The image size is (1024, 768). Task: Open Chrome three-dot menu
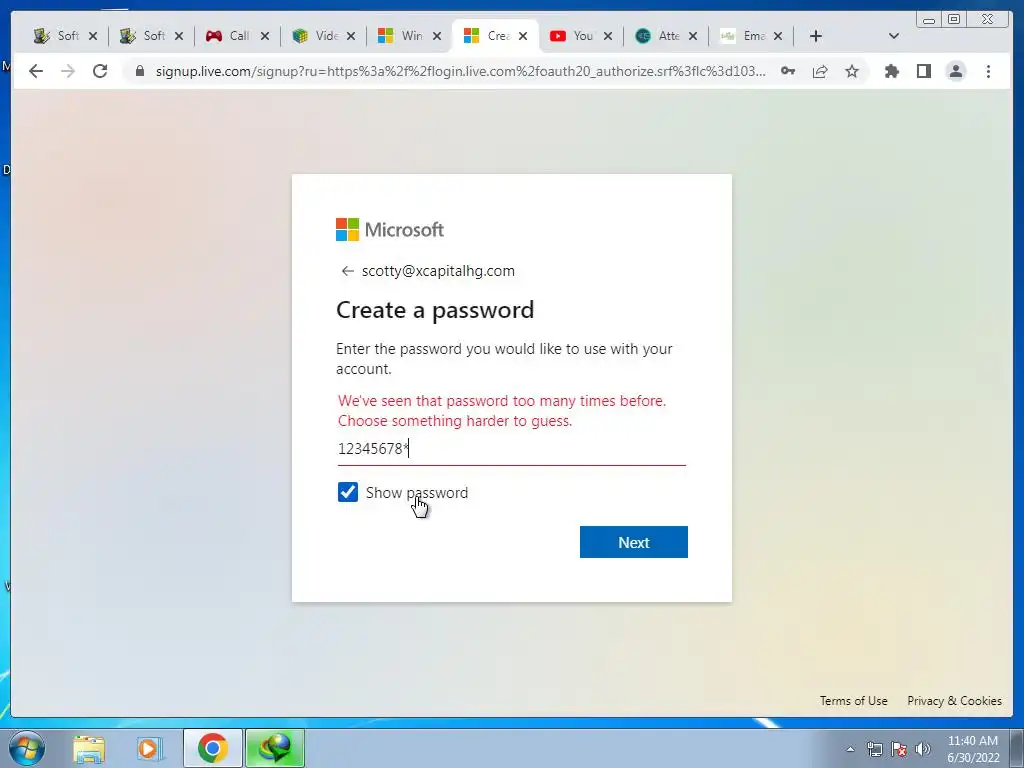point(988,71)
